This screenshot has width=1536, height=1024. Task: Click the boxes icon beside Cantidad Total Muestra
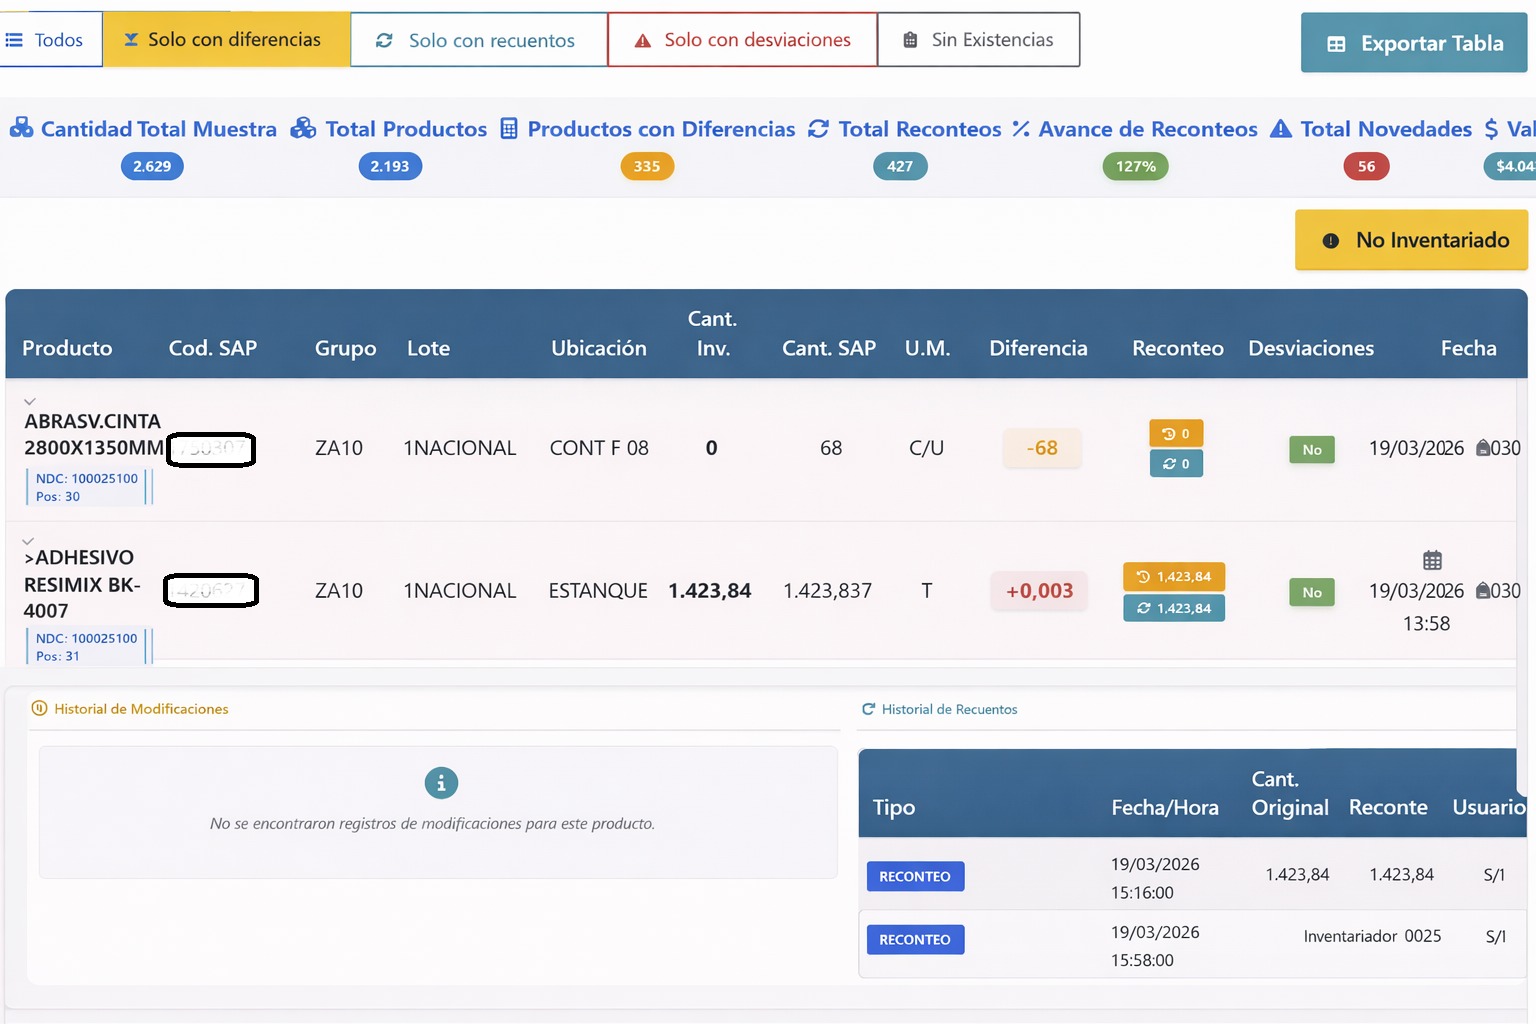(x=21, y=129)
